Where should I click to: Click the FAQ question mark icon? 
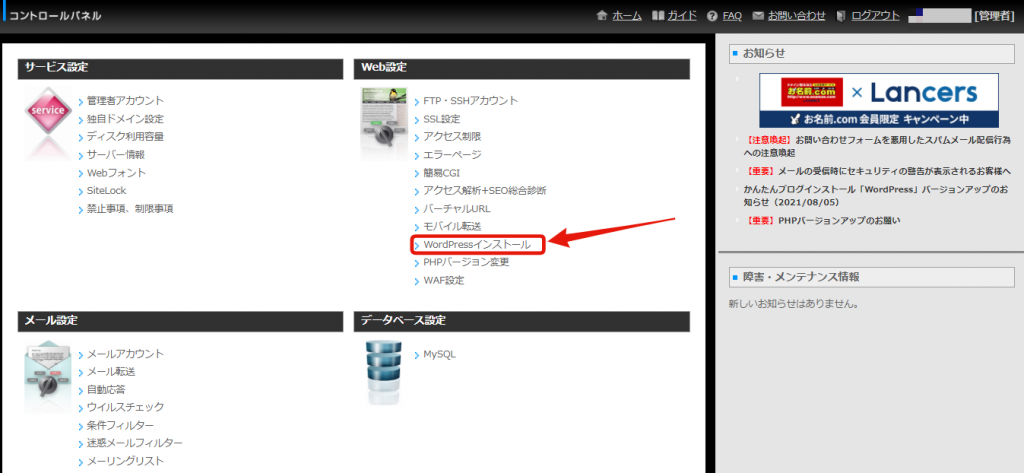(711, 16)
